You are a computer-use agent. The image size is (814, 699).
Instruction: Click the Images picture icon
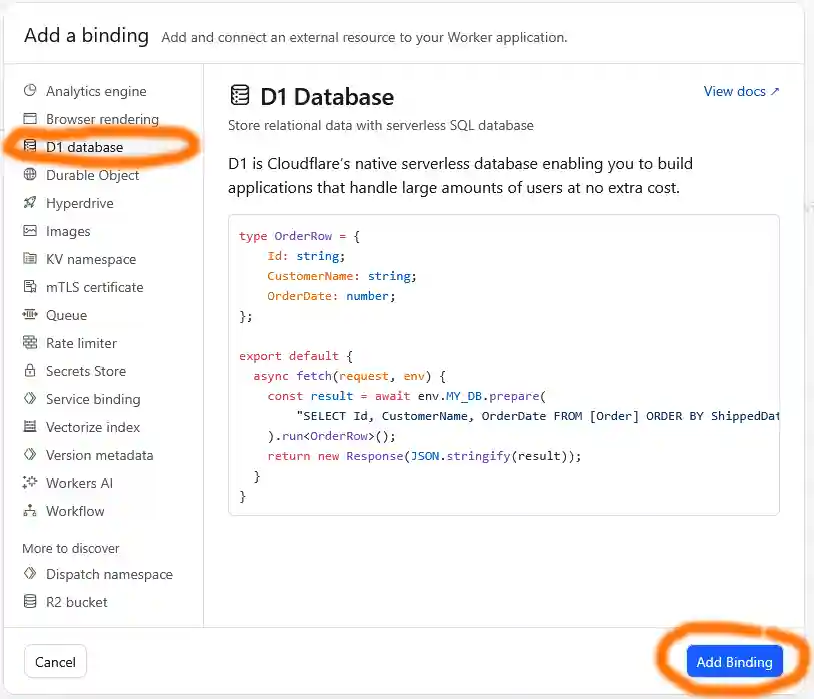pos(30,231)
